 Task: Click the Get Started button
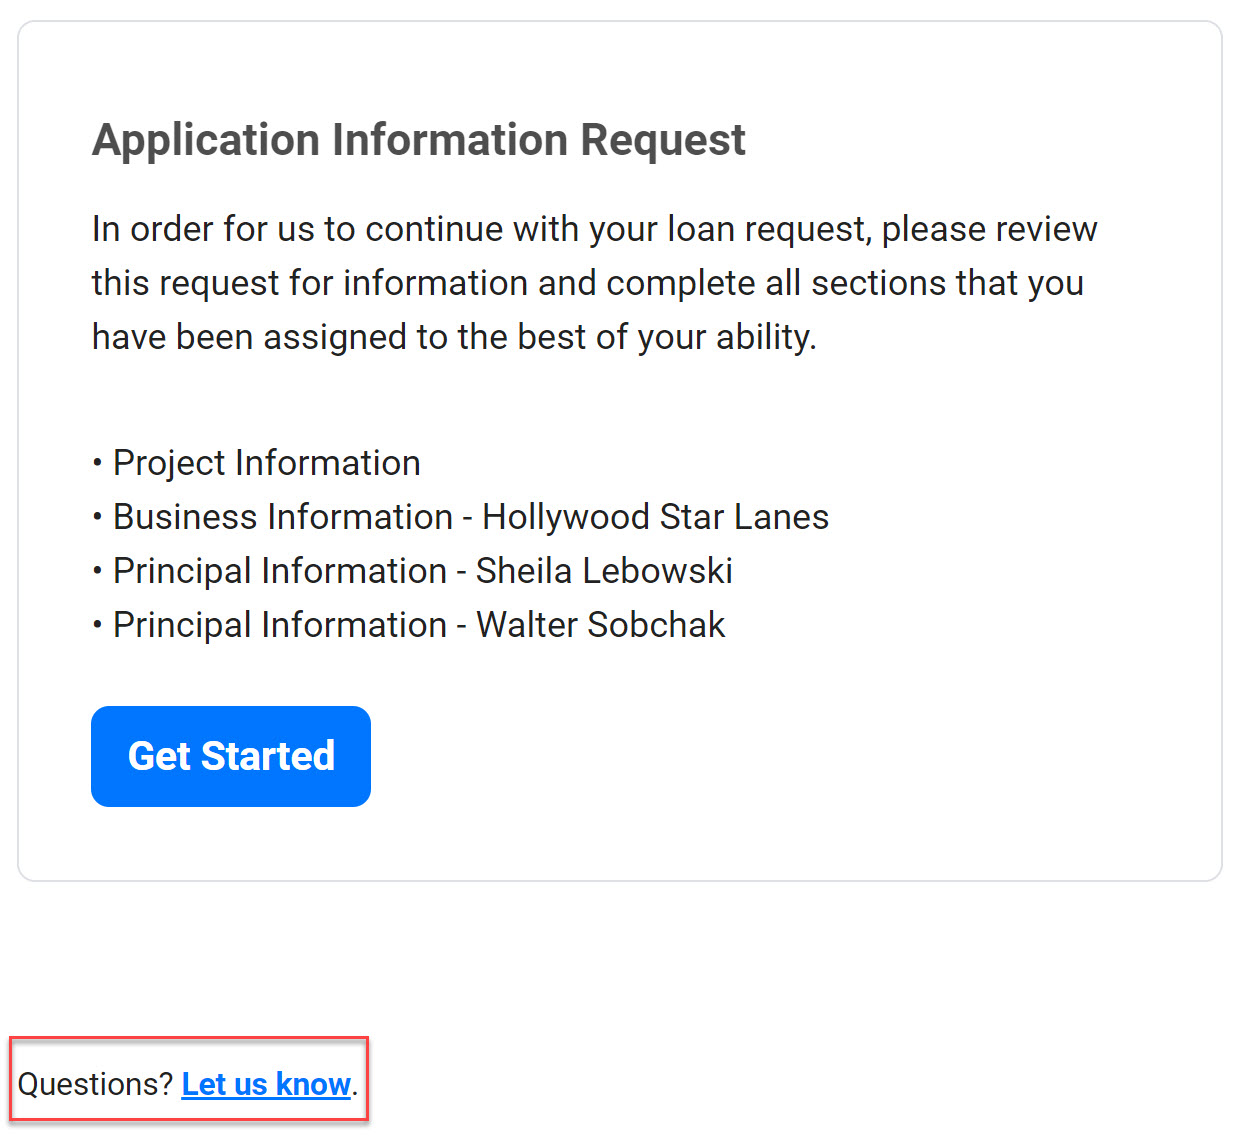point(231,756)
